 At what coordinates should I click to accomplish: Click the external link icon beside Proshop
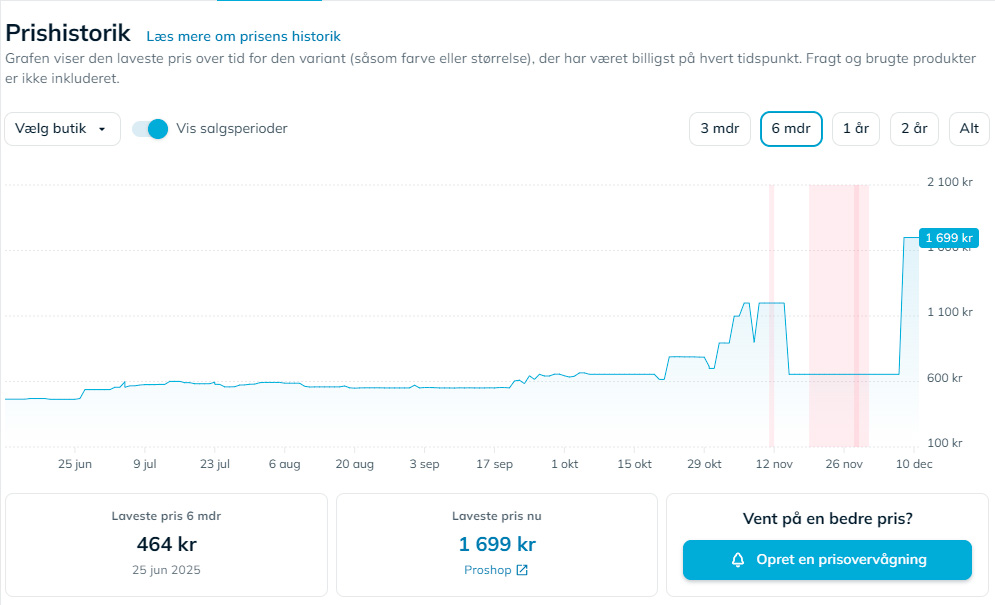tap(521, 570)
